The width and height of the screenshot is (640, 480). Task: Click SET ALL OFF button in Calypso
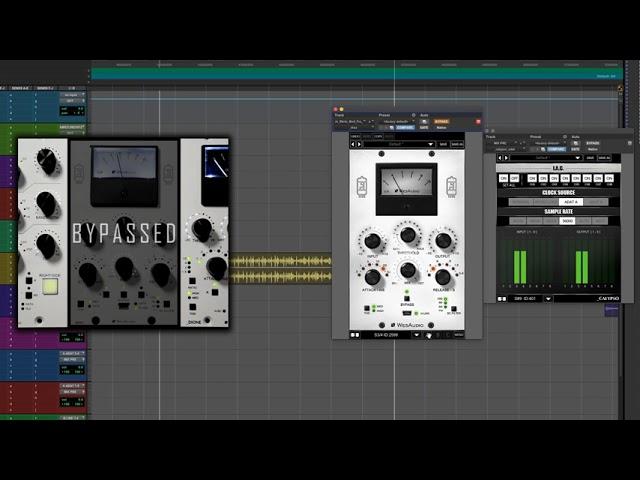tap(514, 178)
